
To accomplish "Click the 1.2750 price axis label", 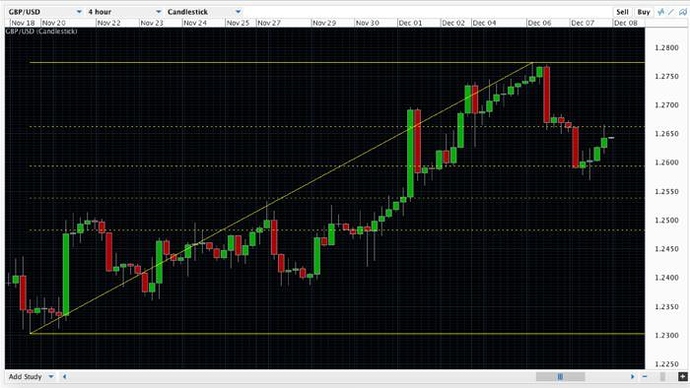I will [667, 76].
